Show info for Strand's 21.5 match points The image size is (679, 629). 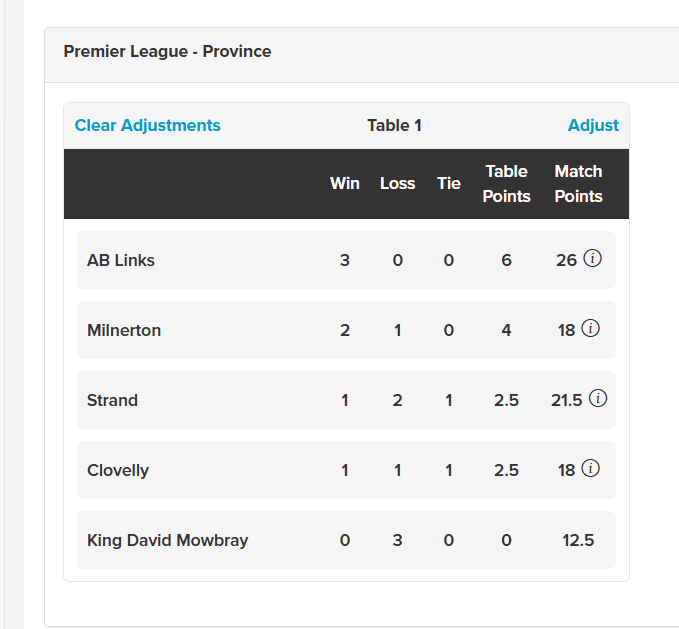[598, 399]
